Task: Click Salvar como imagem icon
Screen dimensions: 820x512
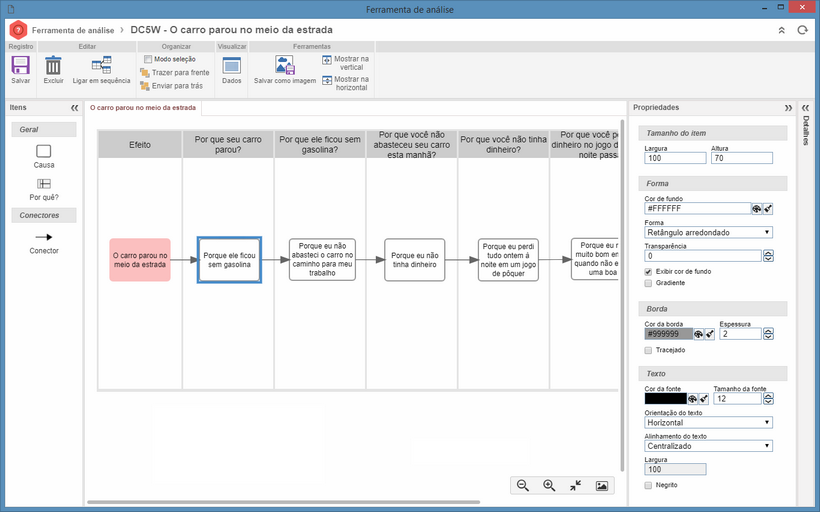Action: pyautogui.click(x=285, y=65)
